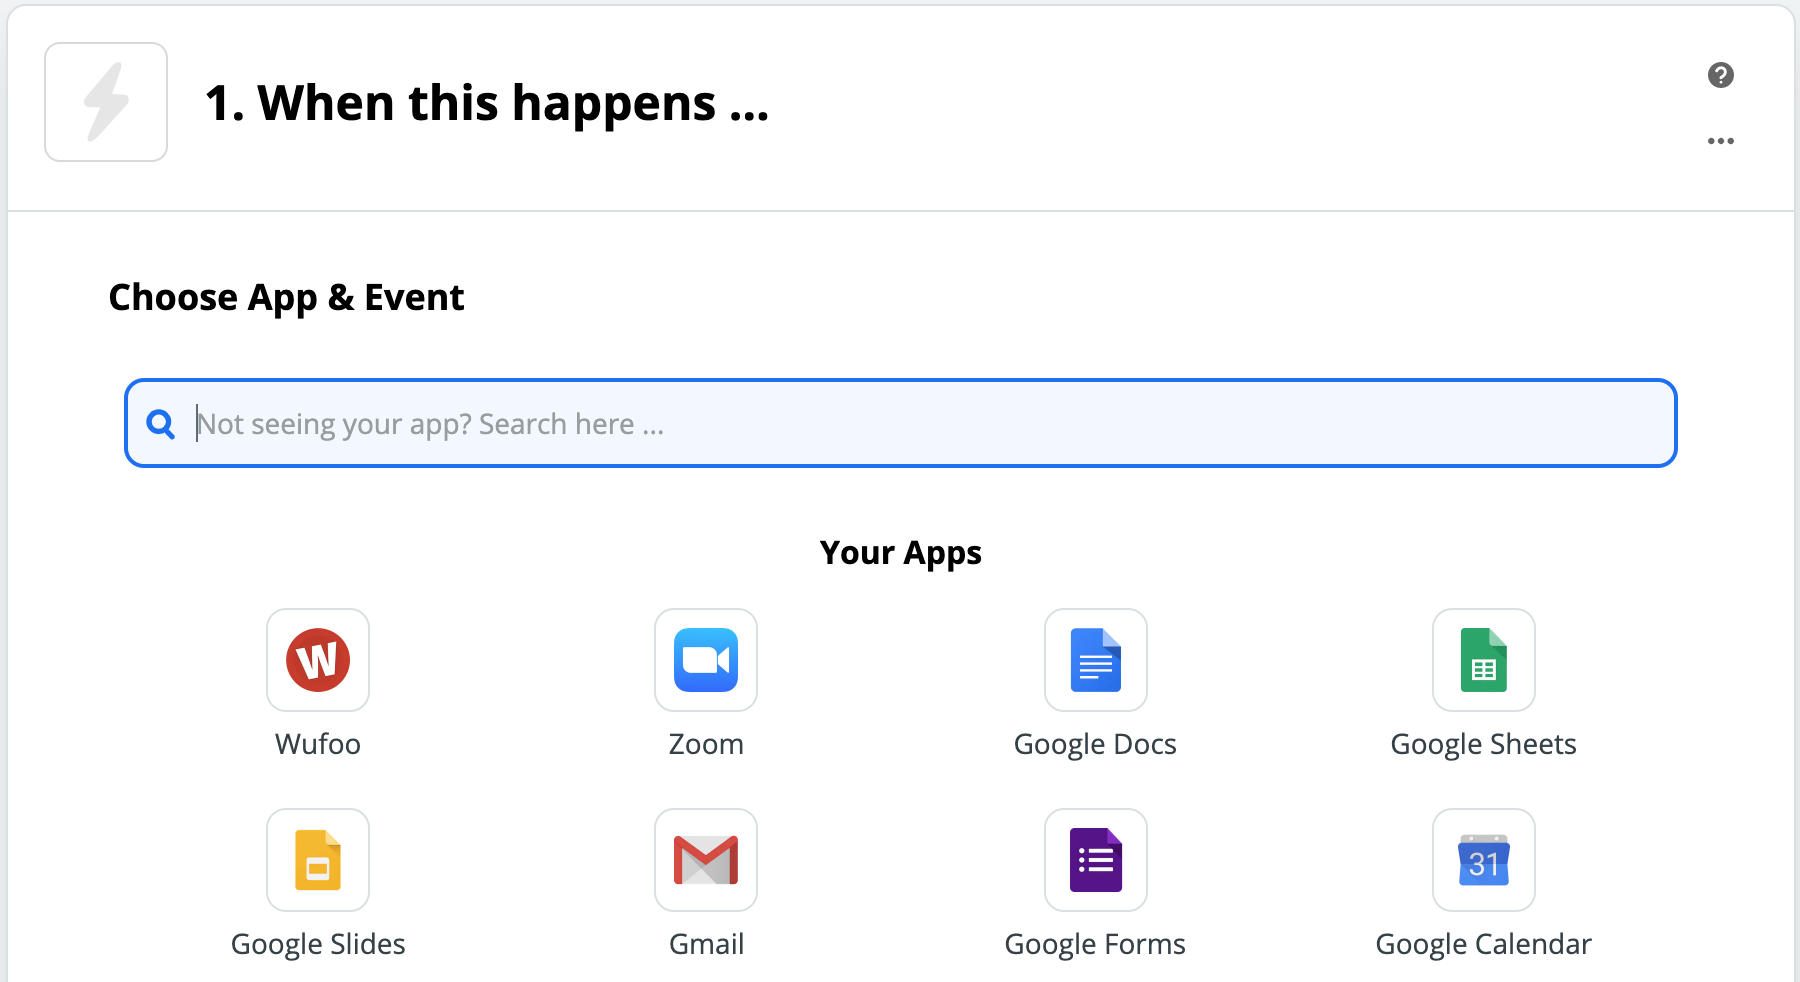Choose the Google Docs icon
This screenshot has width=1800, height=982.
pos(1095,660)
